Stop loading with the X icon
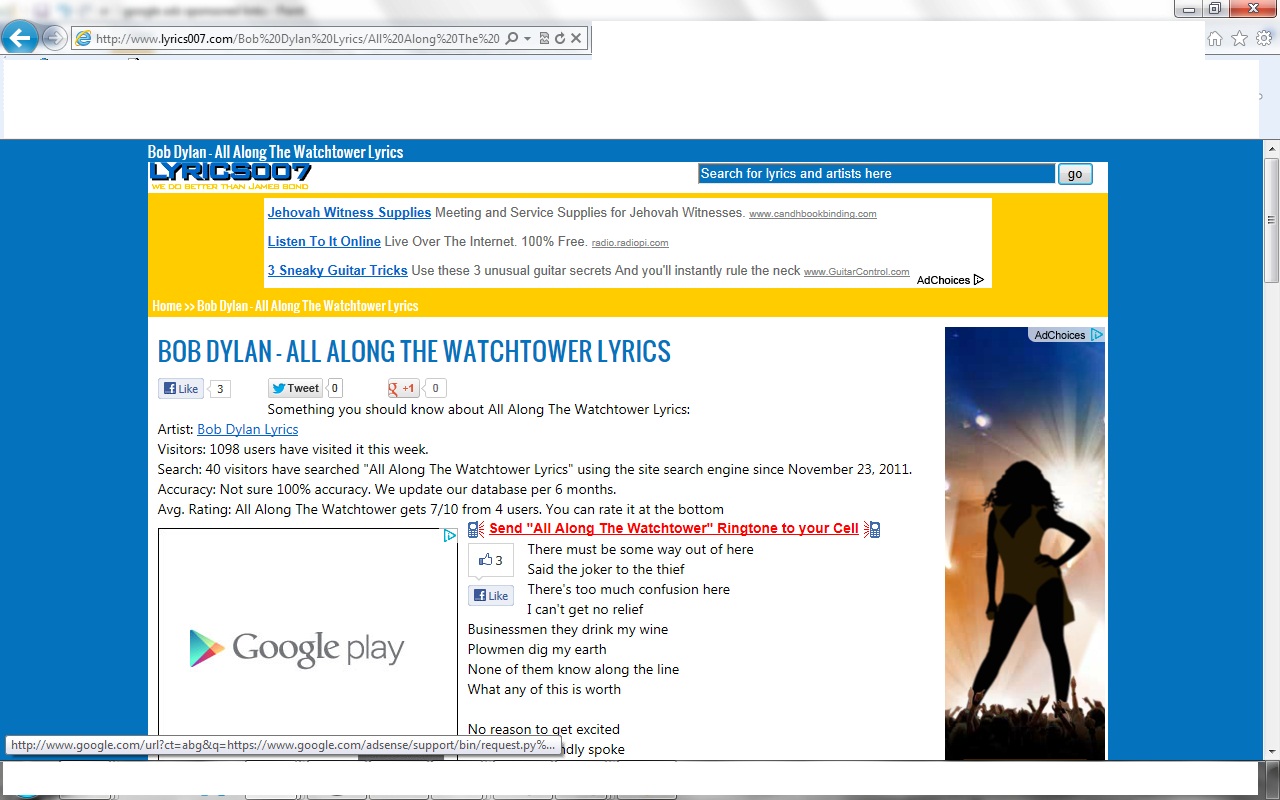1280x800 pixels. pos(576,39)
